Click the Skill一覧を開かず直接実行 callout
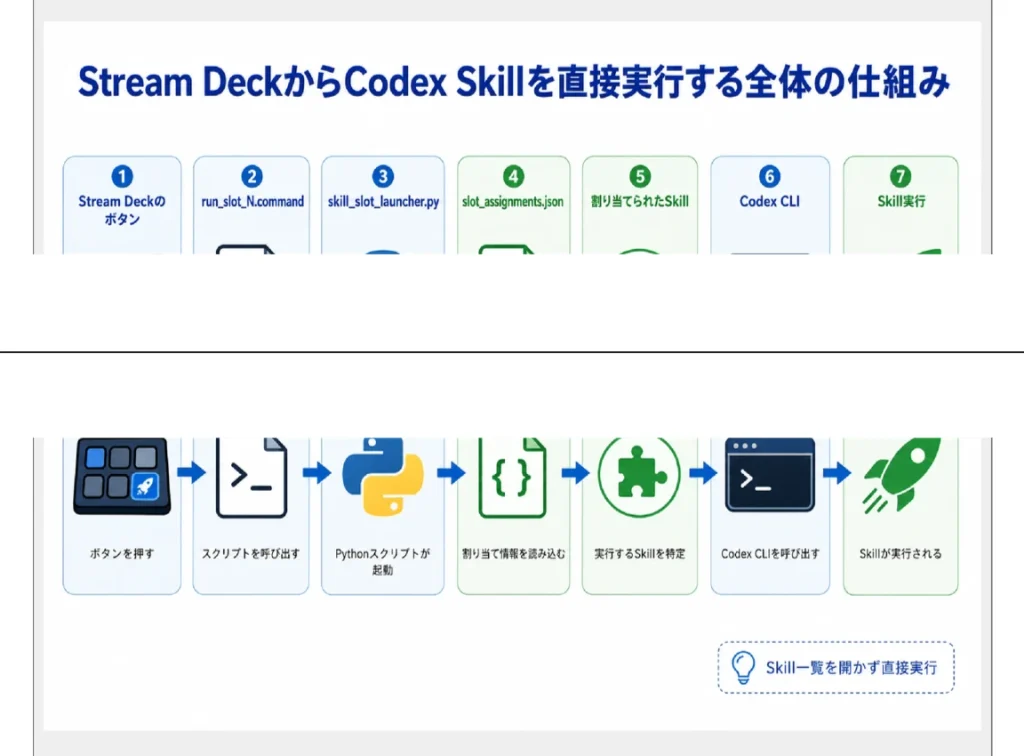The width and height of the screenshot is (1024, 756). click(x=836, y=667)
